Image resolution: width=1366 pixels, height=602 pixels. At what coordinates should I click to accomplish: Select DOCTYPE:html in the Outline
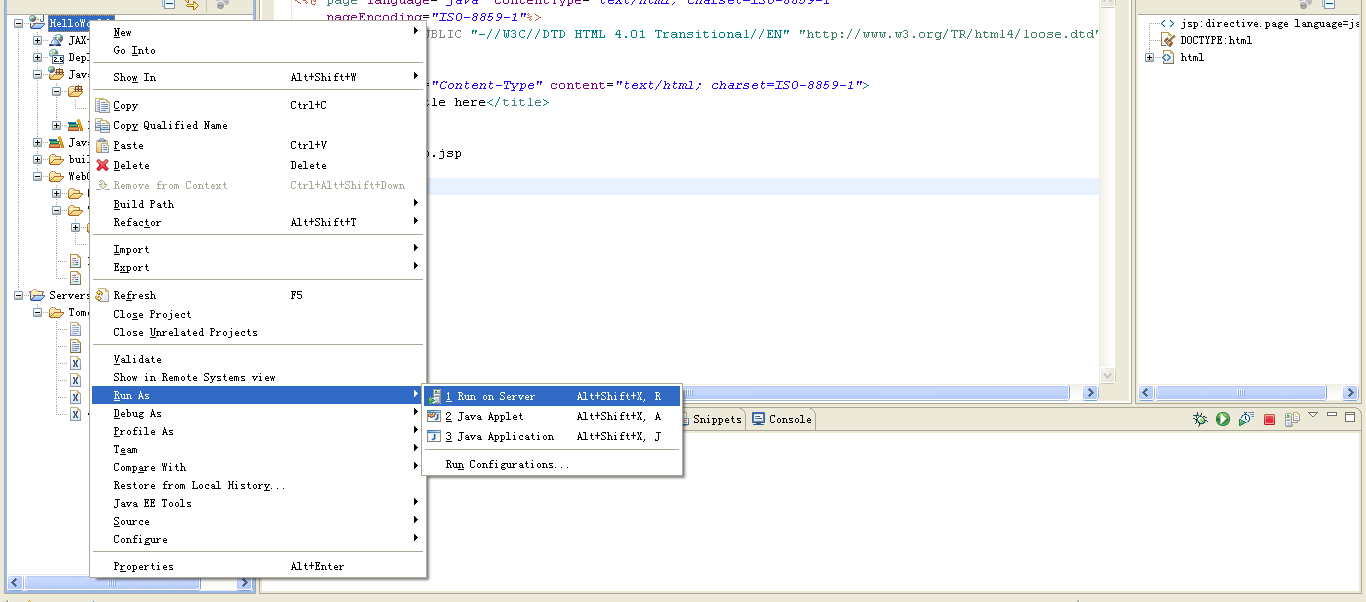point(1215,41)
